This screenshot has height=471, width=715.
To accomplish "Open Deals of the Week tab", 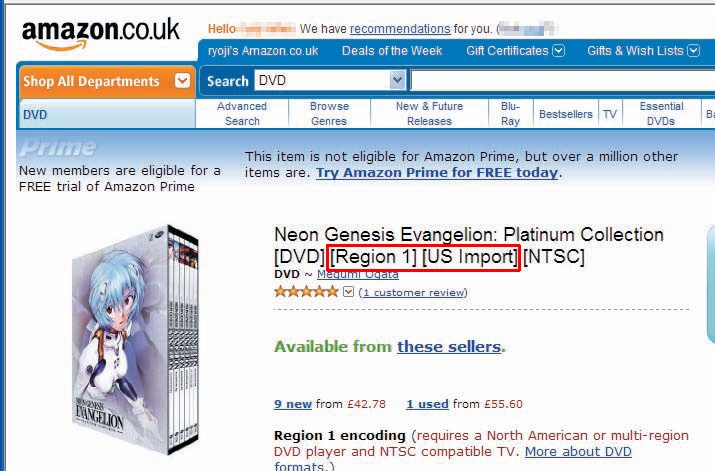I will point(392,51).
